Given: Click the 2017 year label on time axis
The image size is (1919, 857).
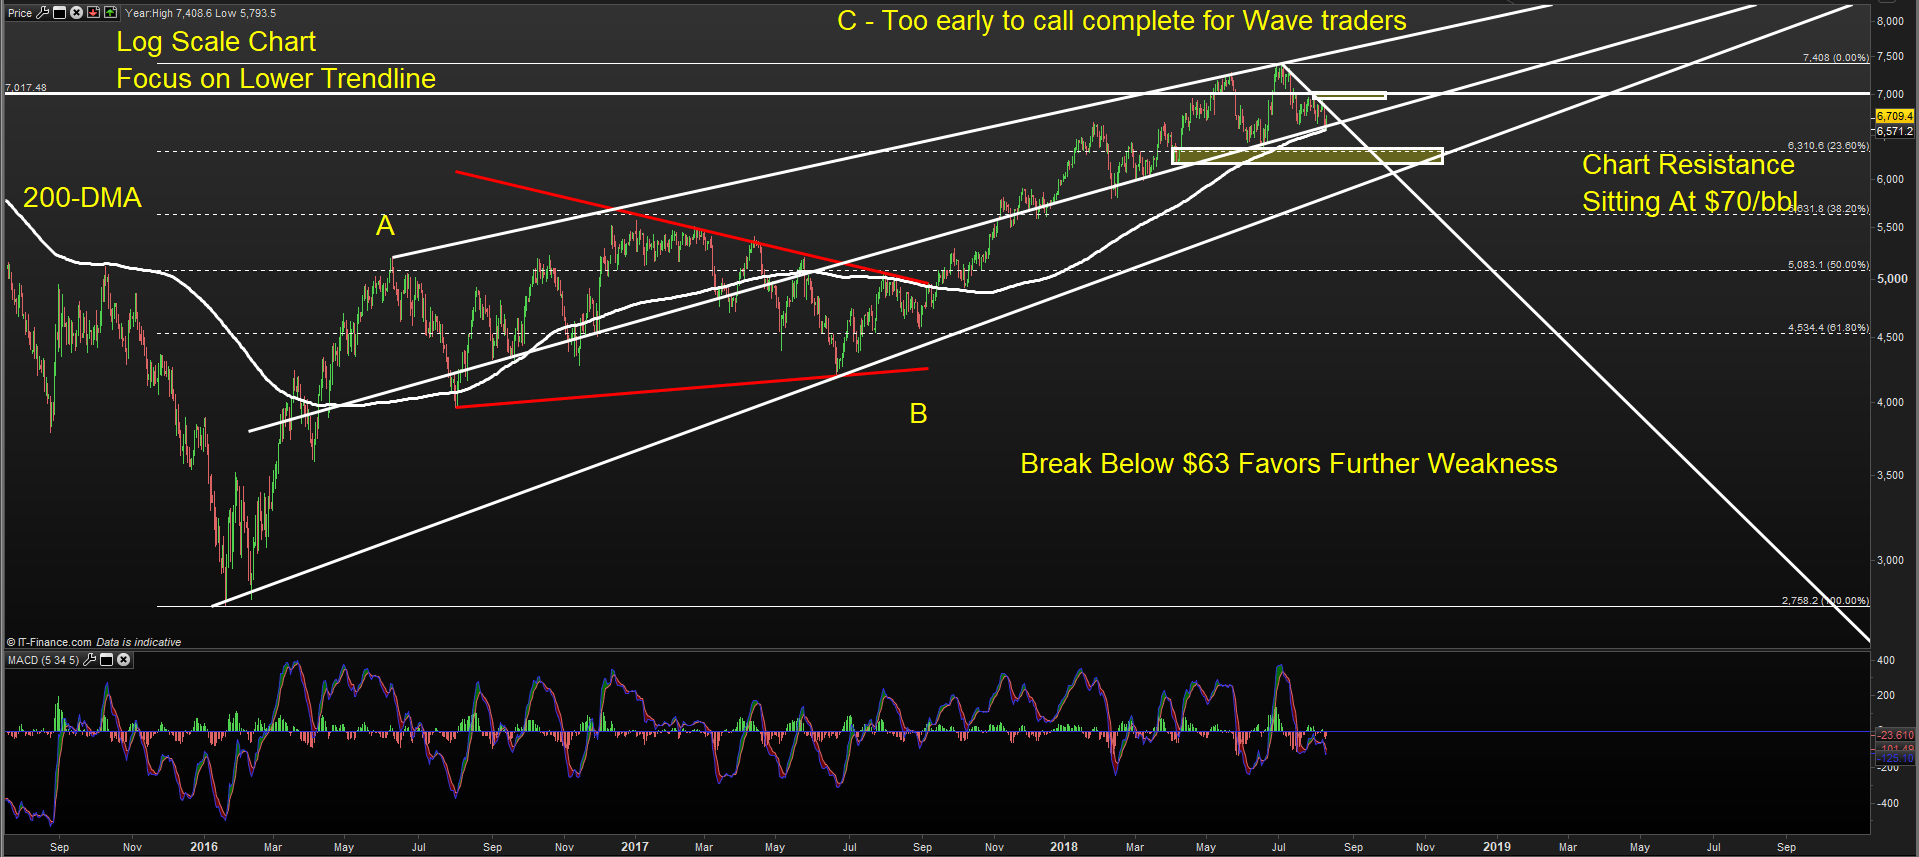Looking at the screenshot, I should pos(634,847).
